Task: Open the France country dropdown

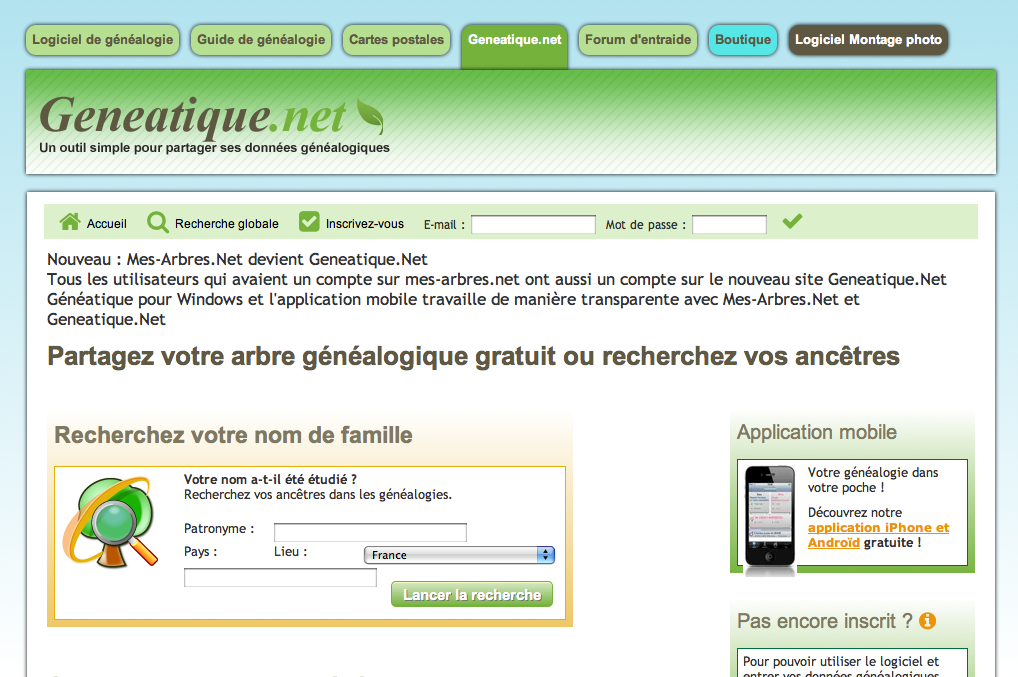Action: pyautogui.click(x=459, y=555)
